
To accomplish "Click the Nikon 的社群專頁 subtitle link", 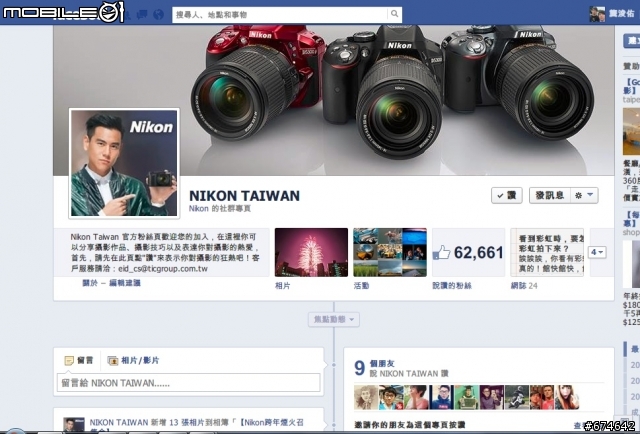I will (x=220, y=209).
